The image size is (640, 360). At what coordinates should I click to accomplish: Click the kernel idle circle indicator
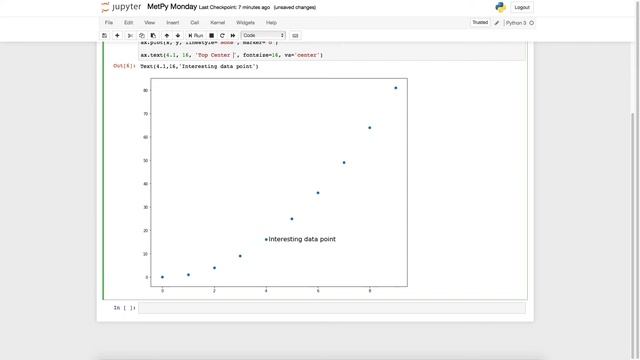[x=531, y=23]
